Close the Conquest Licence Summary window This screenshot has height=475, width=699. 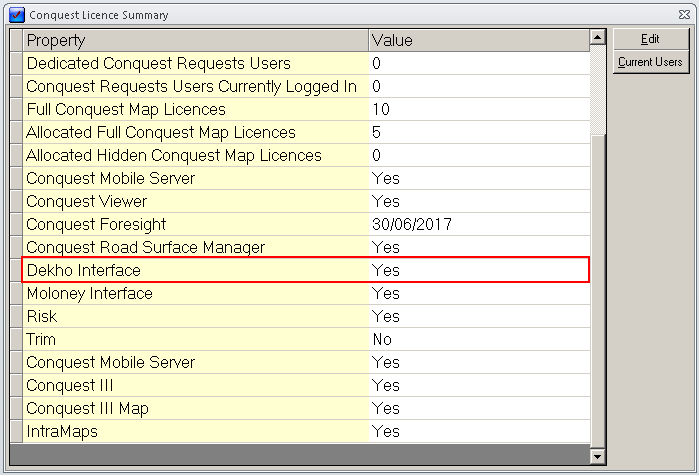[684, 15]
